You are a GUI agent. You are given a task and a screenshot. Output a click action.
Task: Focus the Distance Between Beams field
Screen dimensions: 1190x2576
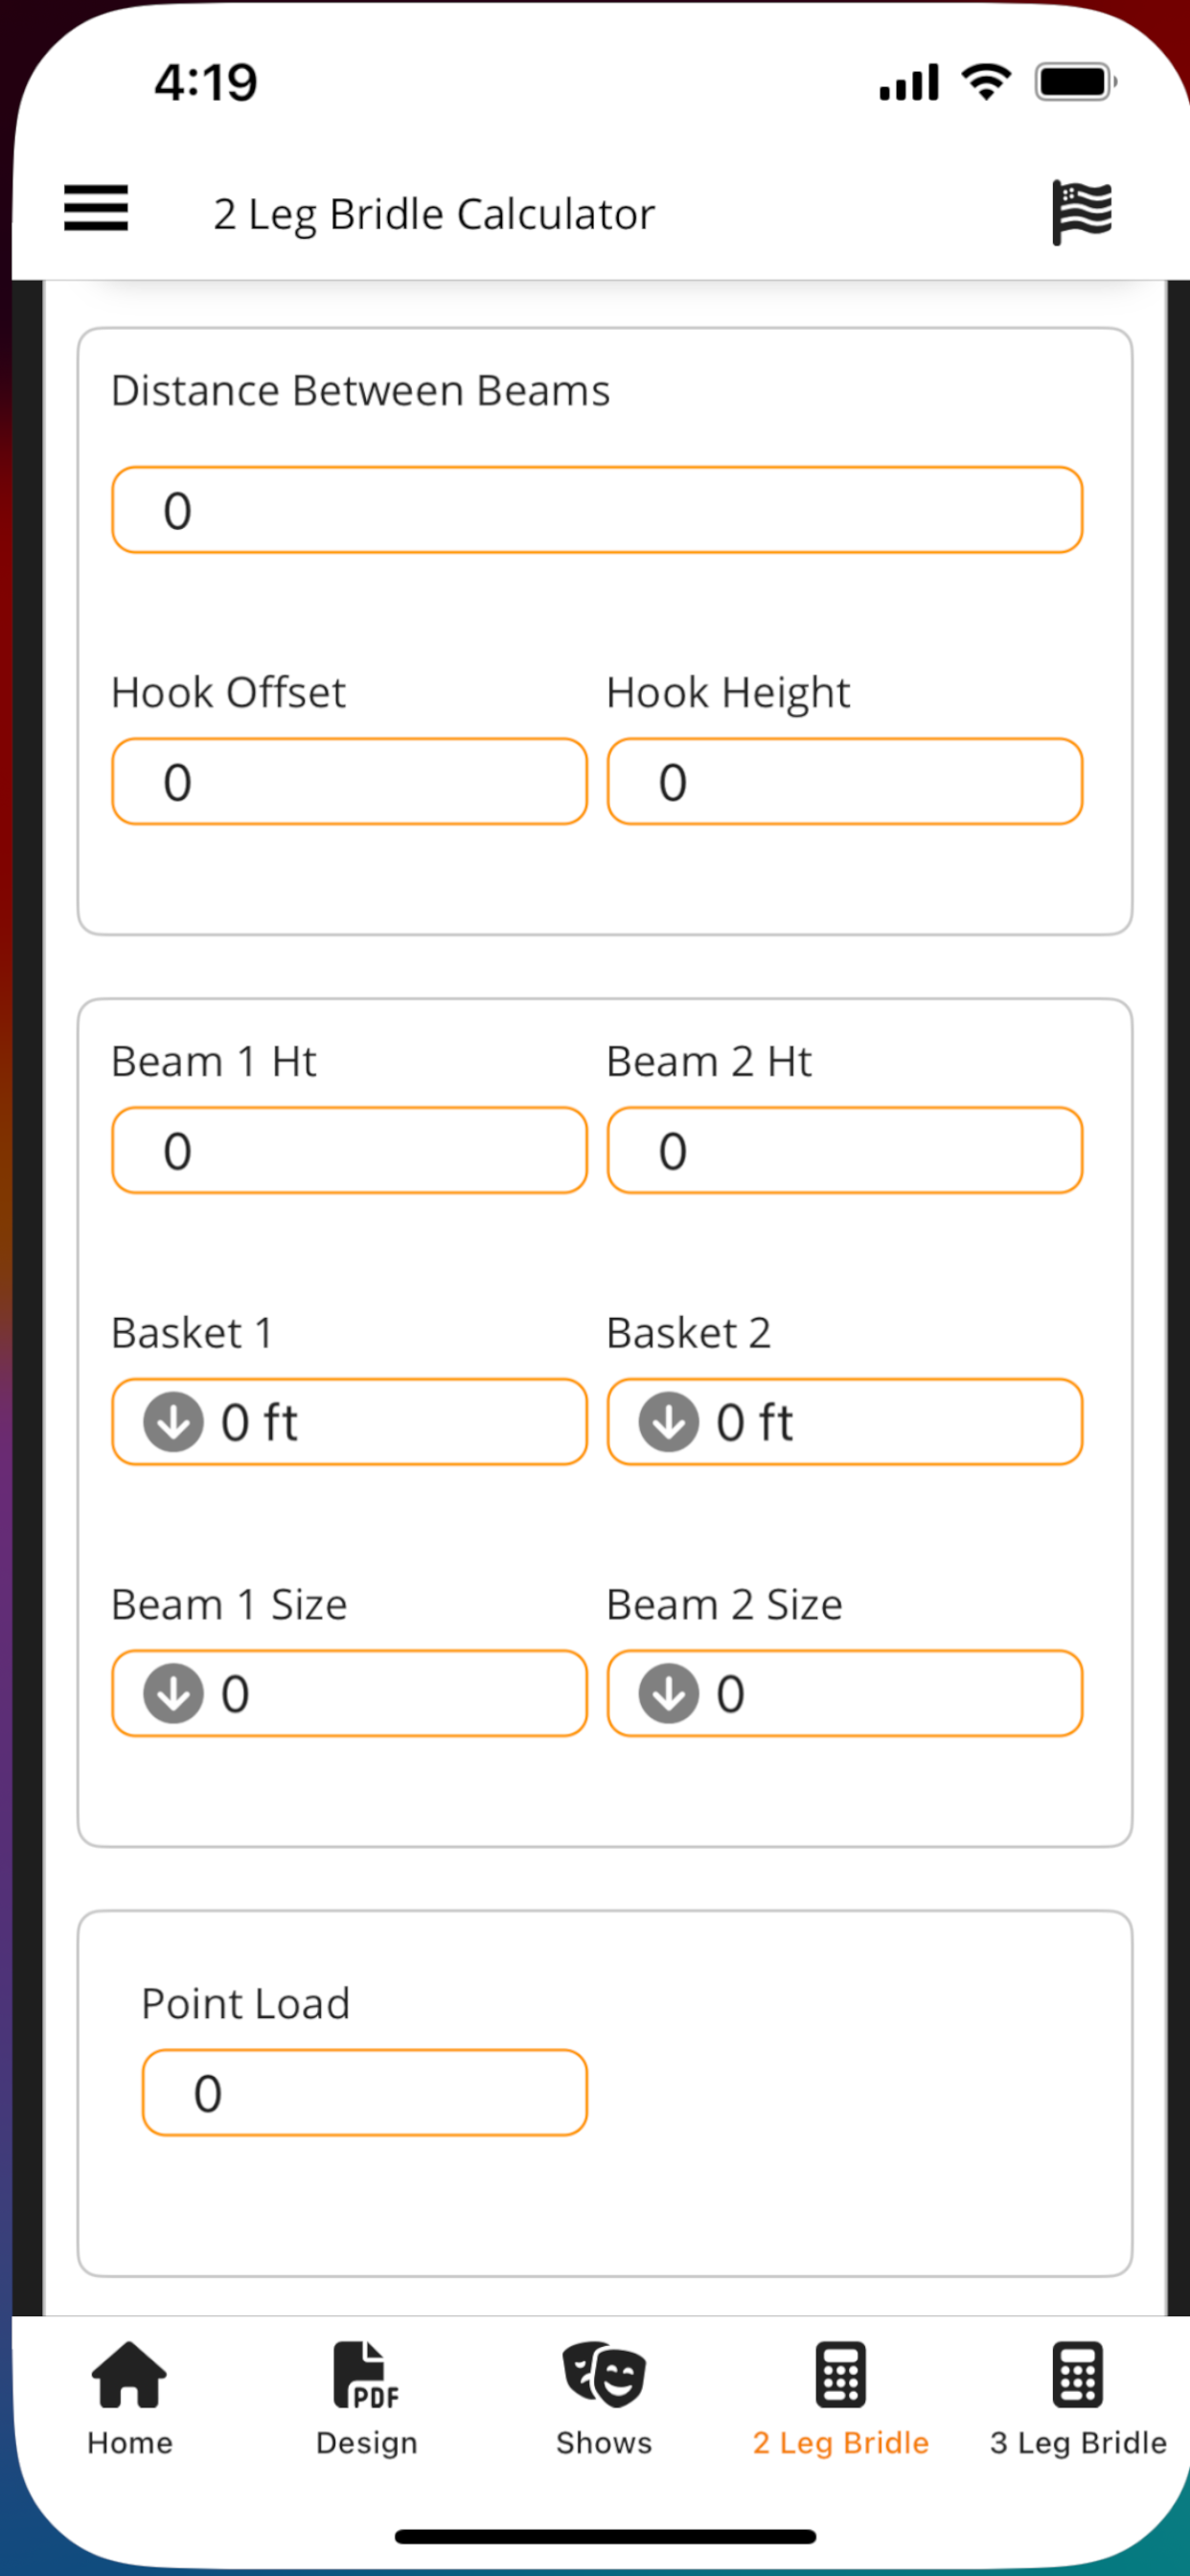(x=597, y=510)
